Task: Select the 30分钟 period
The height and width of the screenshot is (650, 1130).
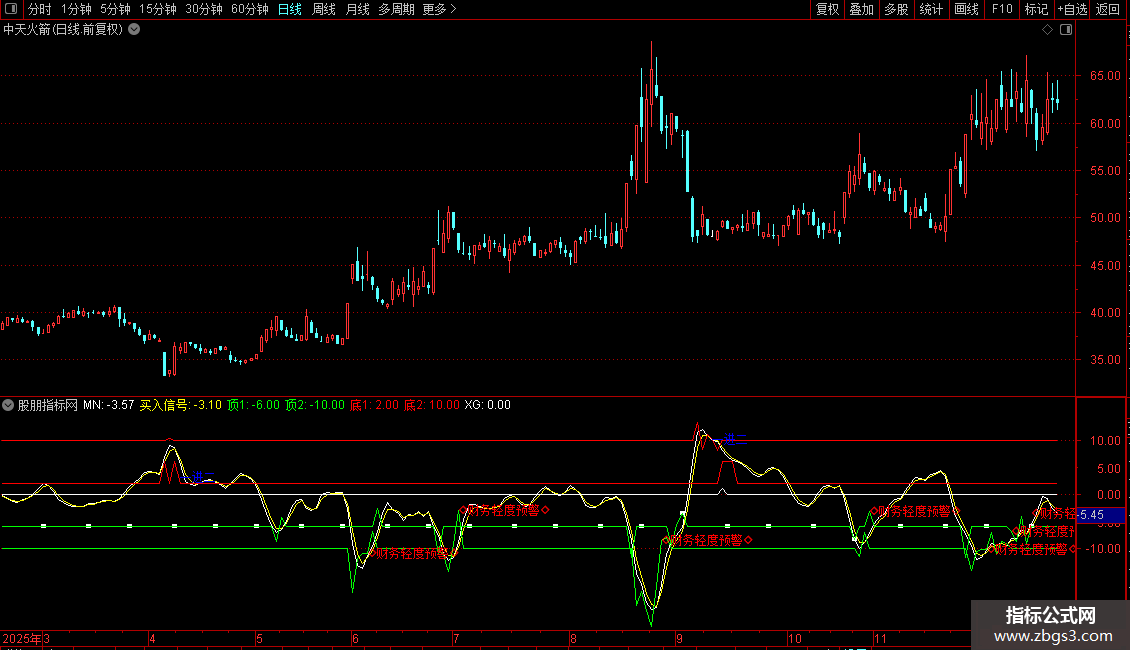Action: pos(204,9)
